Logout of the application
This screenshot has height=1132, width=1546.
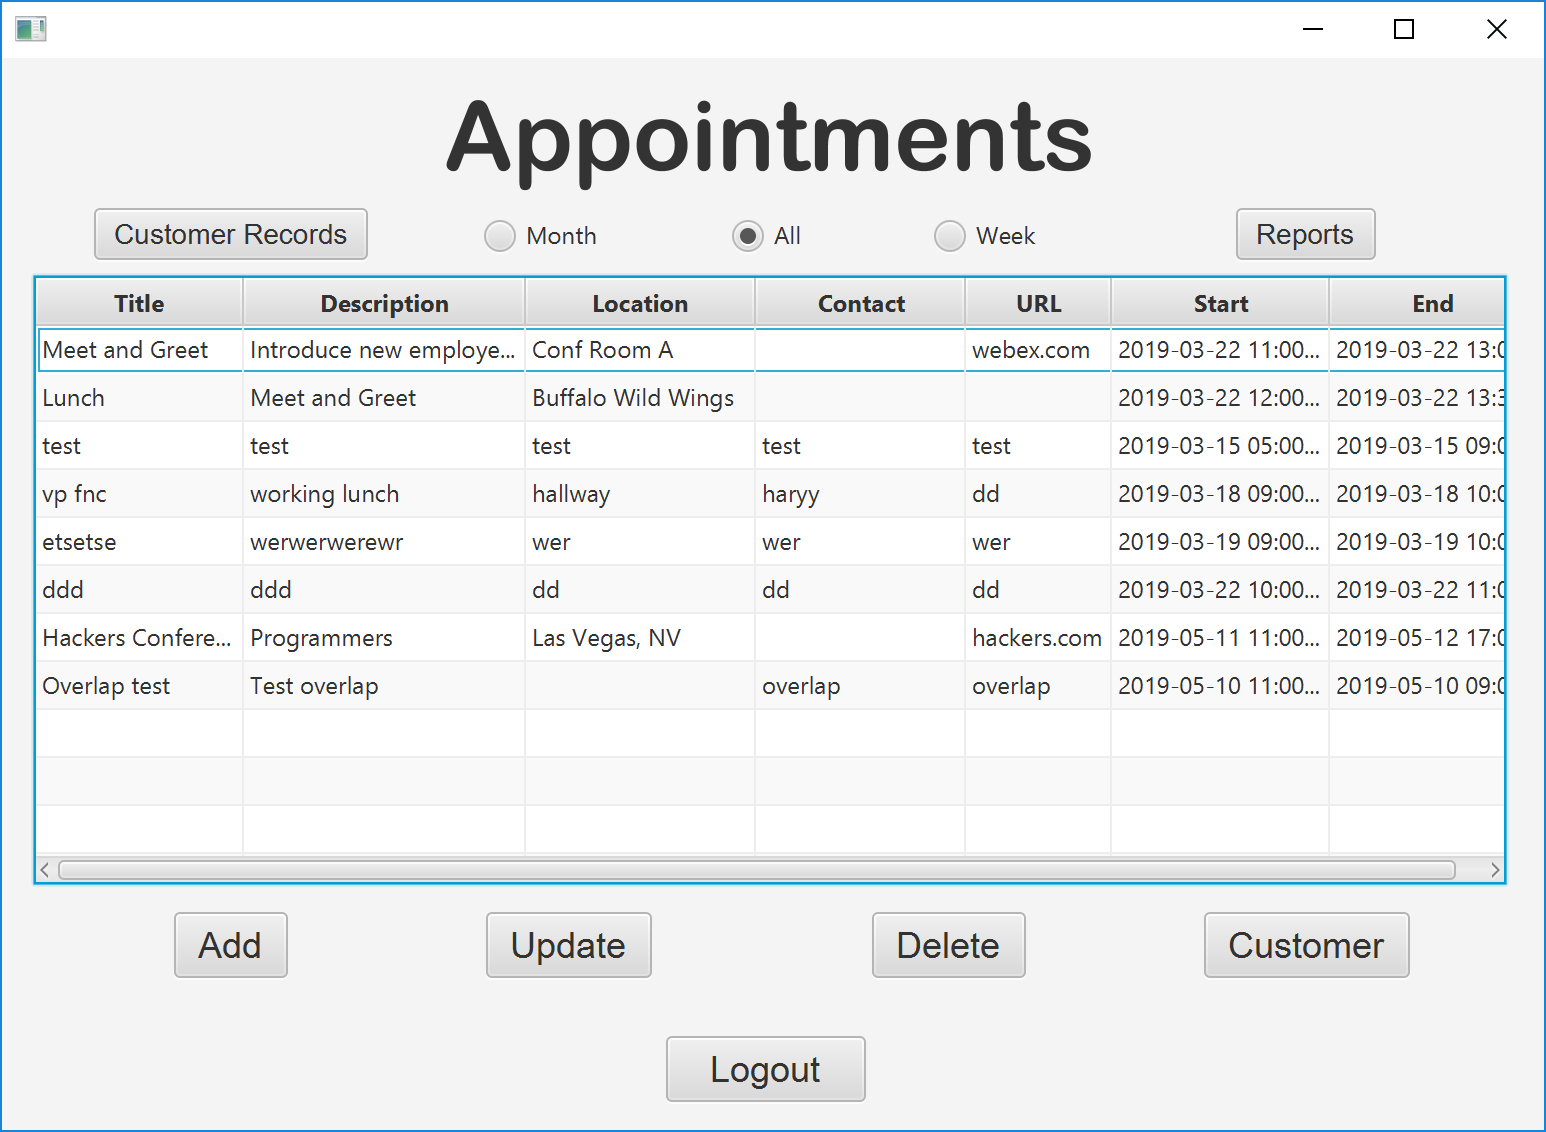pyautogui.click(x=765, y=1069)
